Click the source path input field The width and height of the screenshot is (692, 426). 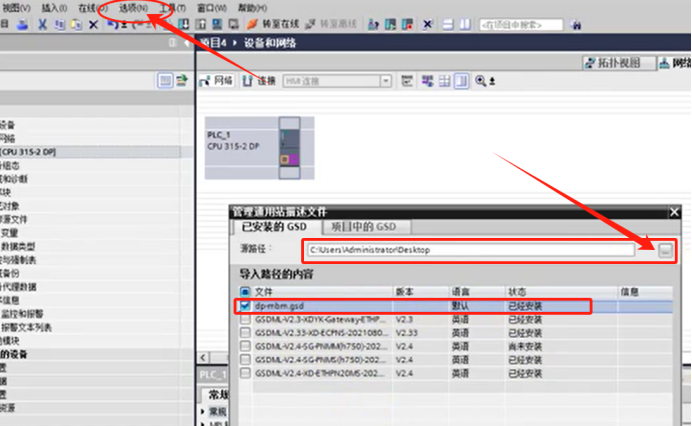pyautogui.click(x=471, y=250)
